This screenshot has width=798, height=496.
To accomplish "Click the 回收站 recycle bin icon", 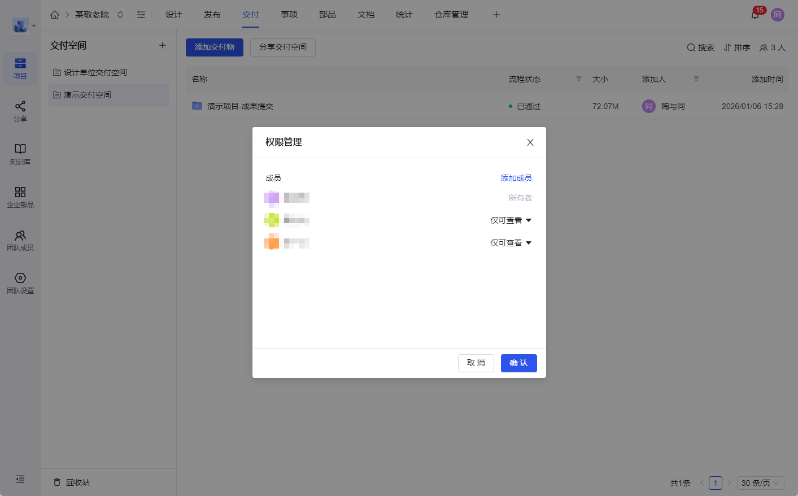I will 57,482.
